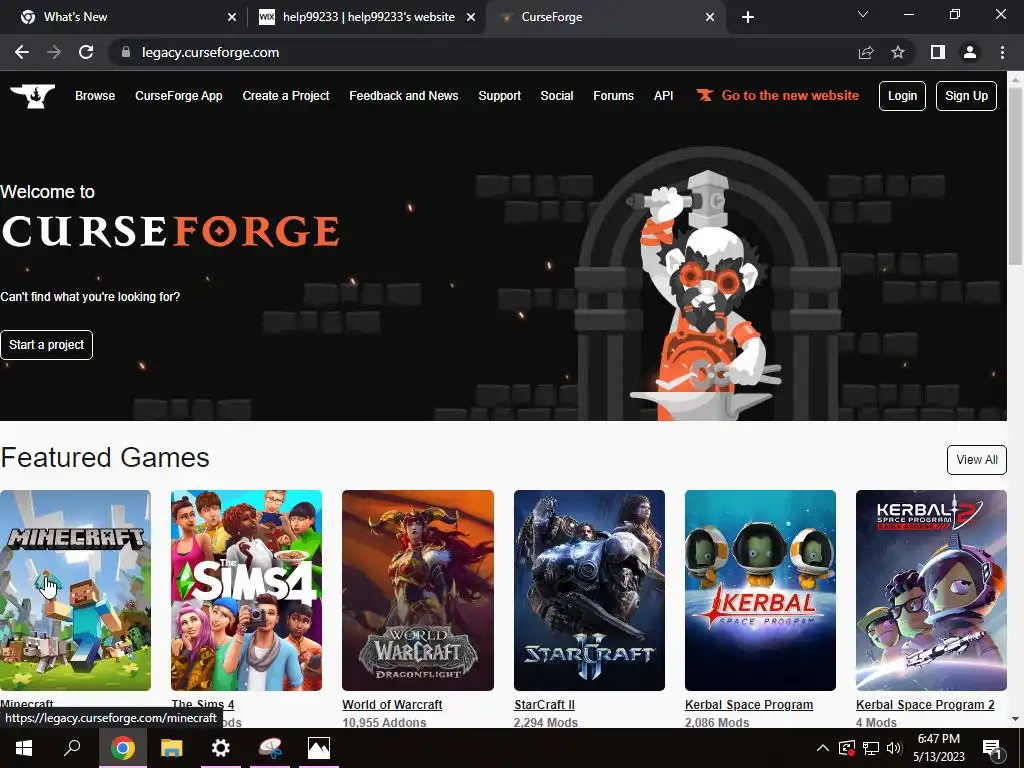Image resolution: width=1024 pixels, height=768 pixels.
Task: Open the Minecraft game cover
Action: (75, 590)
